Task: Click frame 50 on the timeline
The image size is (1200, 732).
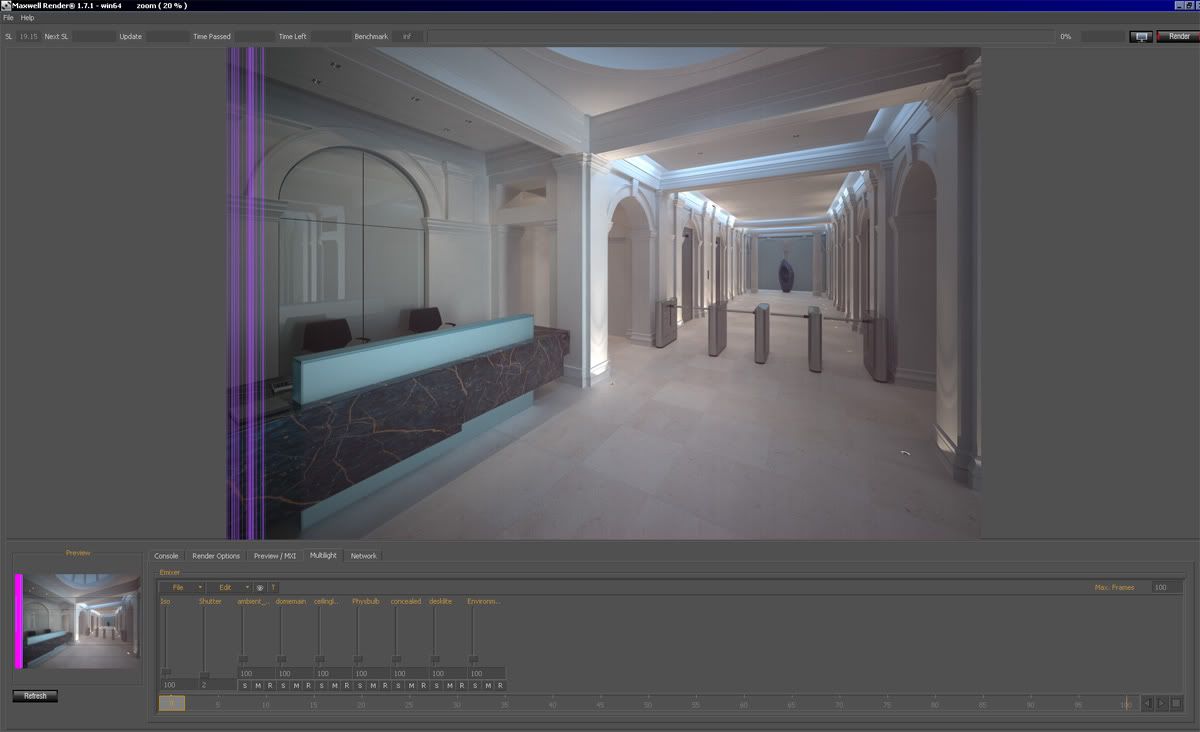Action: coord(648,705)
